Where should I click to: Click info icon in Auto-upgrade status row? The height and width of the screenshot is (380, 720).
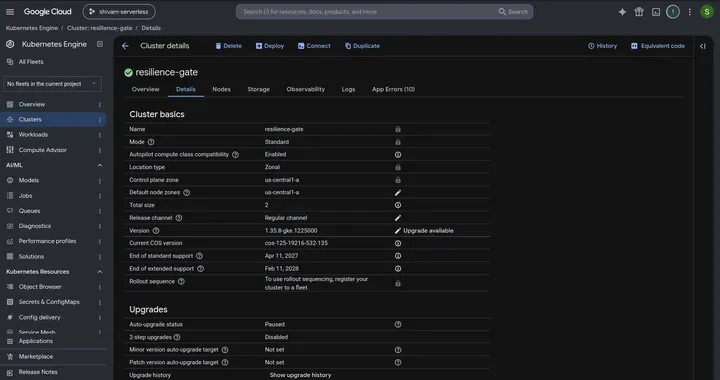tap(398, 324)
